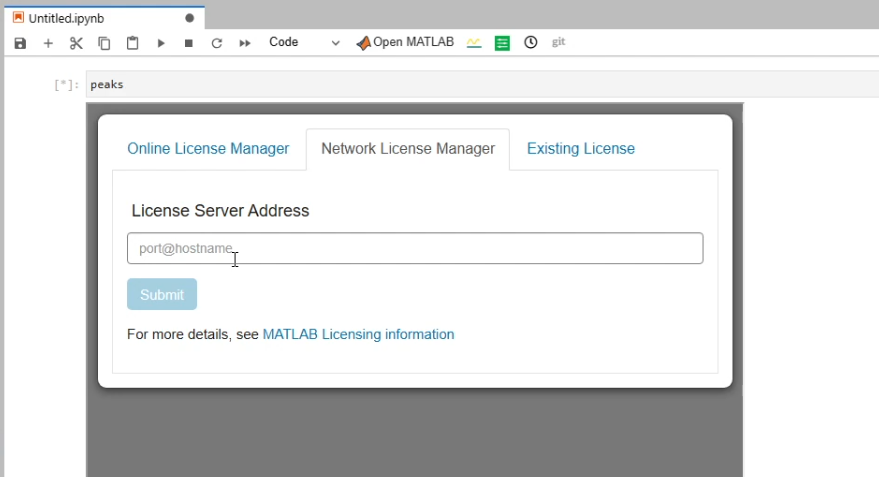
Task: Paste cell using the clipboard icon
Action: pos(132,43)
